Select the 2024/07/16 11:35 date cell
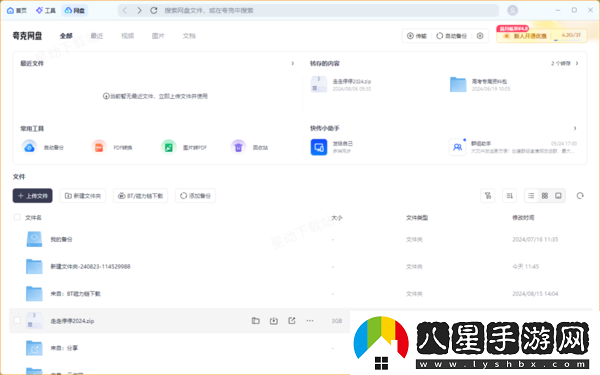 tap(535, 239)
